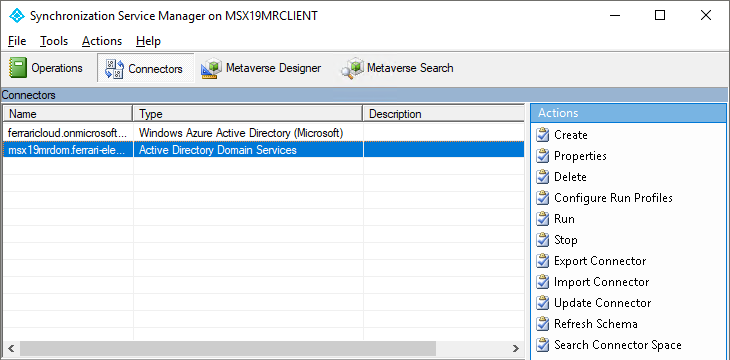This screenshot has height=360, width=730.
Task: Click the Stop action link
Action: click(566, 240)
